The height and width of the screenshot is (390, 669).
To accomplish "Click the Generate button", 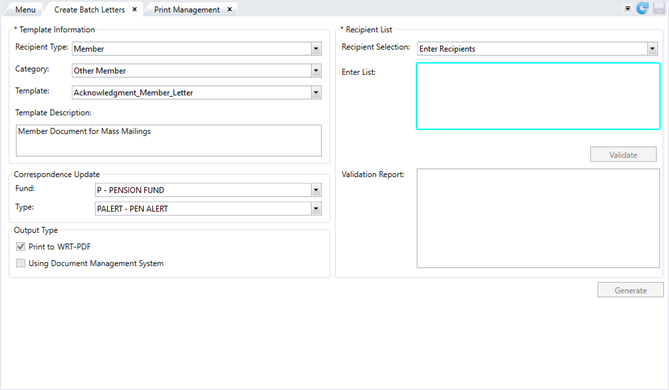I will [x=631, y=290].
